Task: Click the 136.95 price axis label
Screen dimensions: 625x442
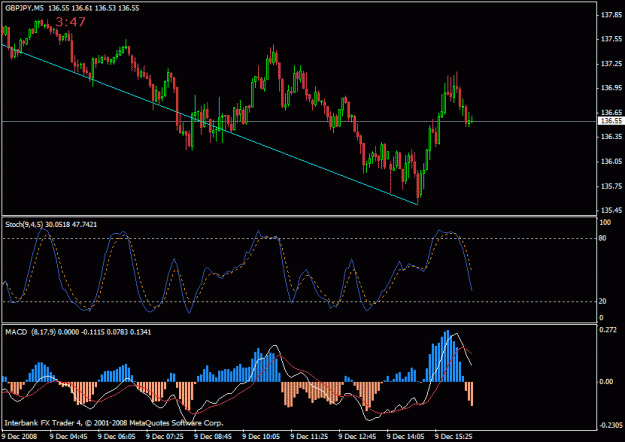Action: pyautogui.click(x=611, y=88)
